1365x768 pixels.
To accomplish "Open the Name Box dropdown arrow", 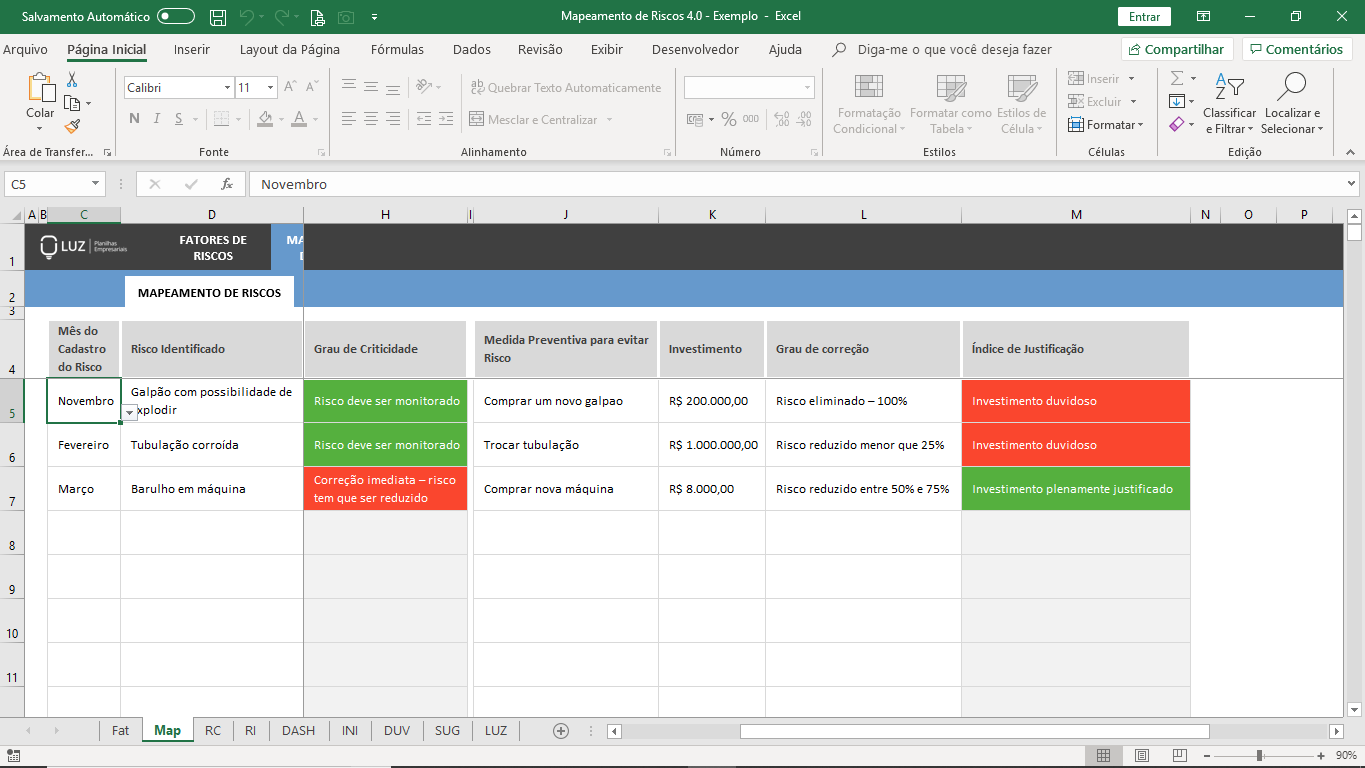I will click(x=96, y=184).
